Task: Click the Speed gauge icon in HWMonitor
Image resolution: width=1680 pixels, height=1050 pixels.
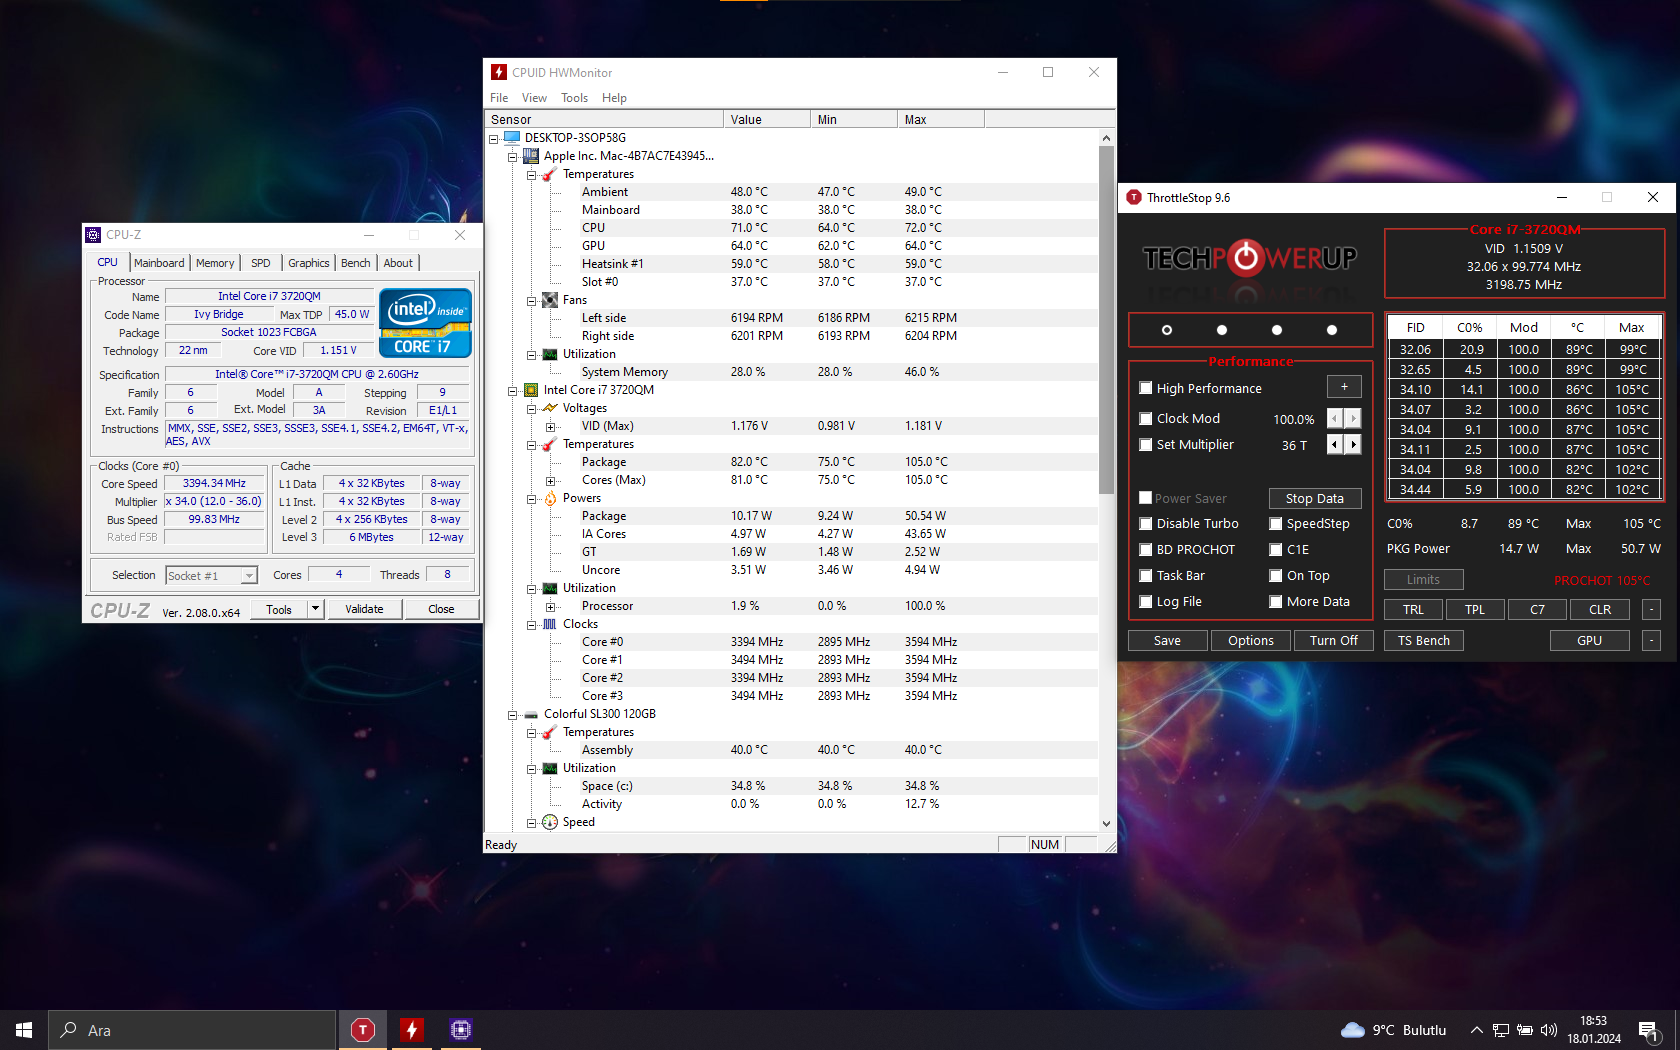Action: [x=550, y=822]
